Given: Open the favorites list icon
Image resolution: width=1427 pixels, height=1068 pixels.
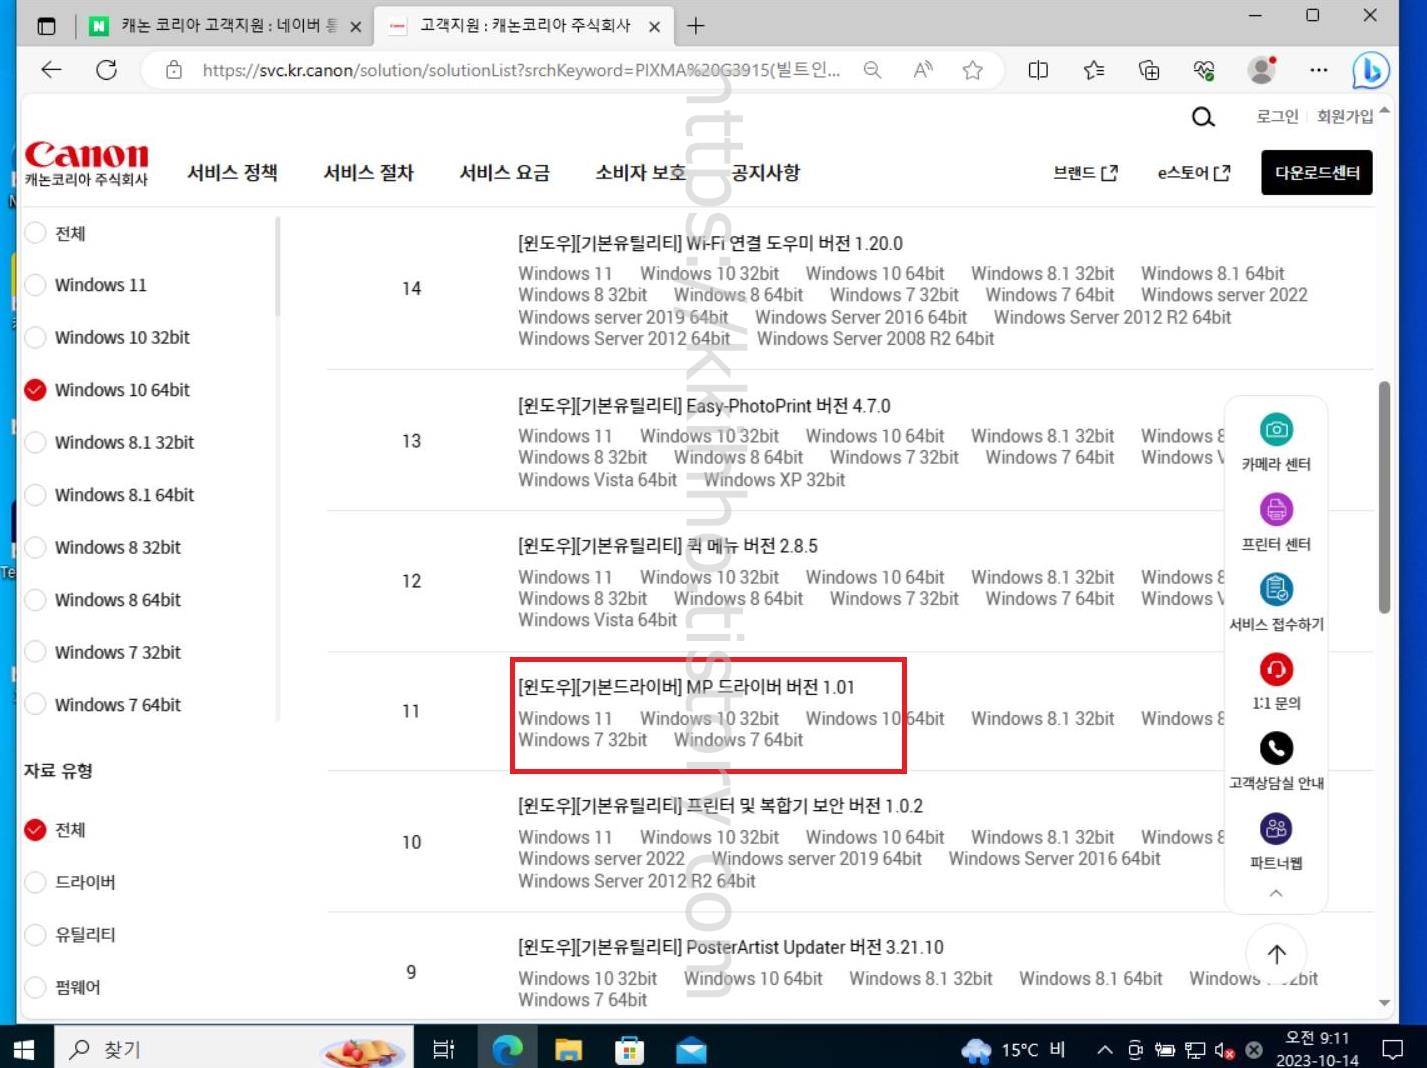Looking at the screenshot, I should click(1094, 70).
